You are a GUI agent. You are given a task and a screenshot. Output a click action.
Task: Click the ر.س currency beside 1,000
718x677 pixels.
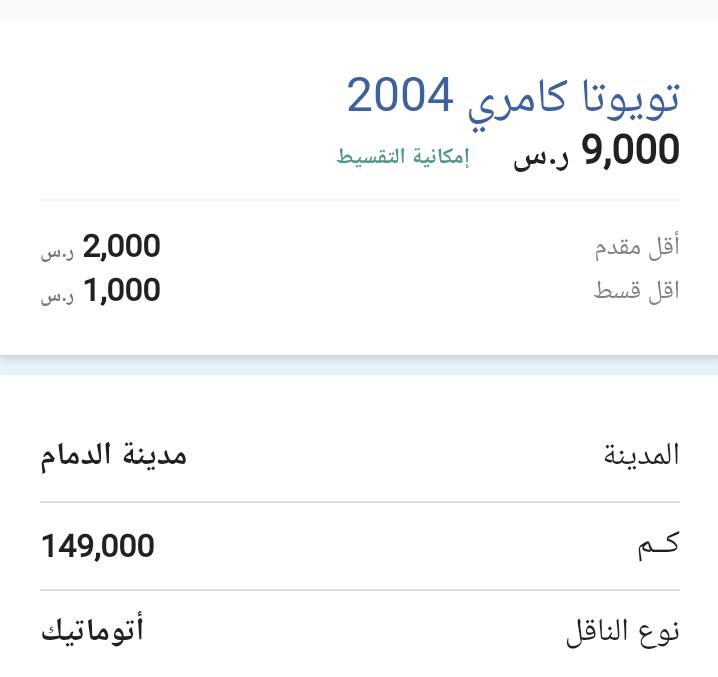(x=57, y=297)
